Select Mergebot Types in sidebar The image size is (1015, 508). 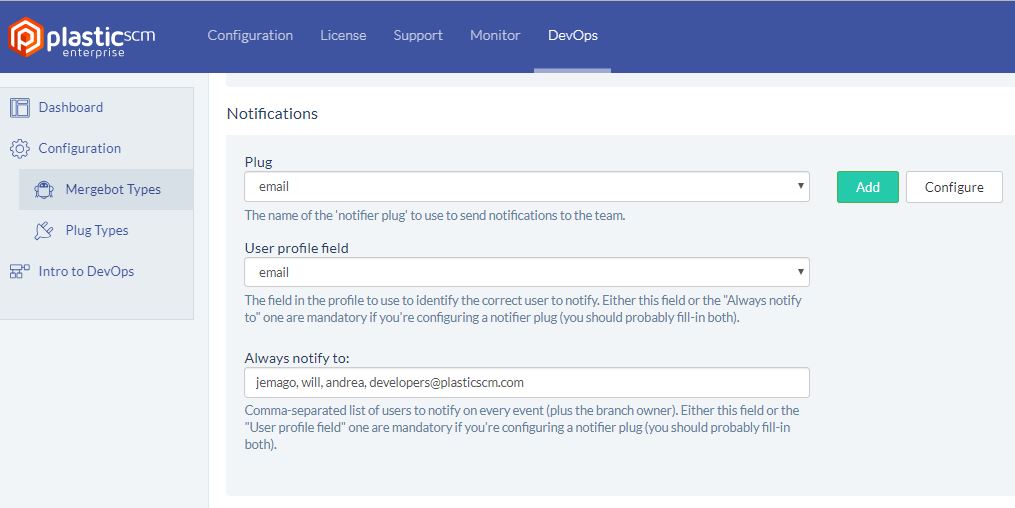[113, 190]
